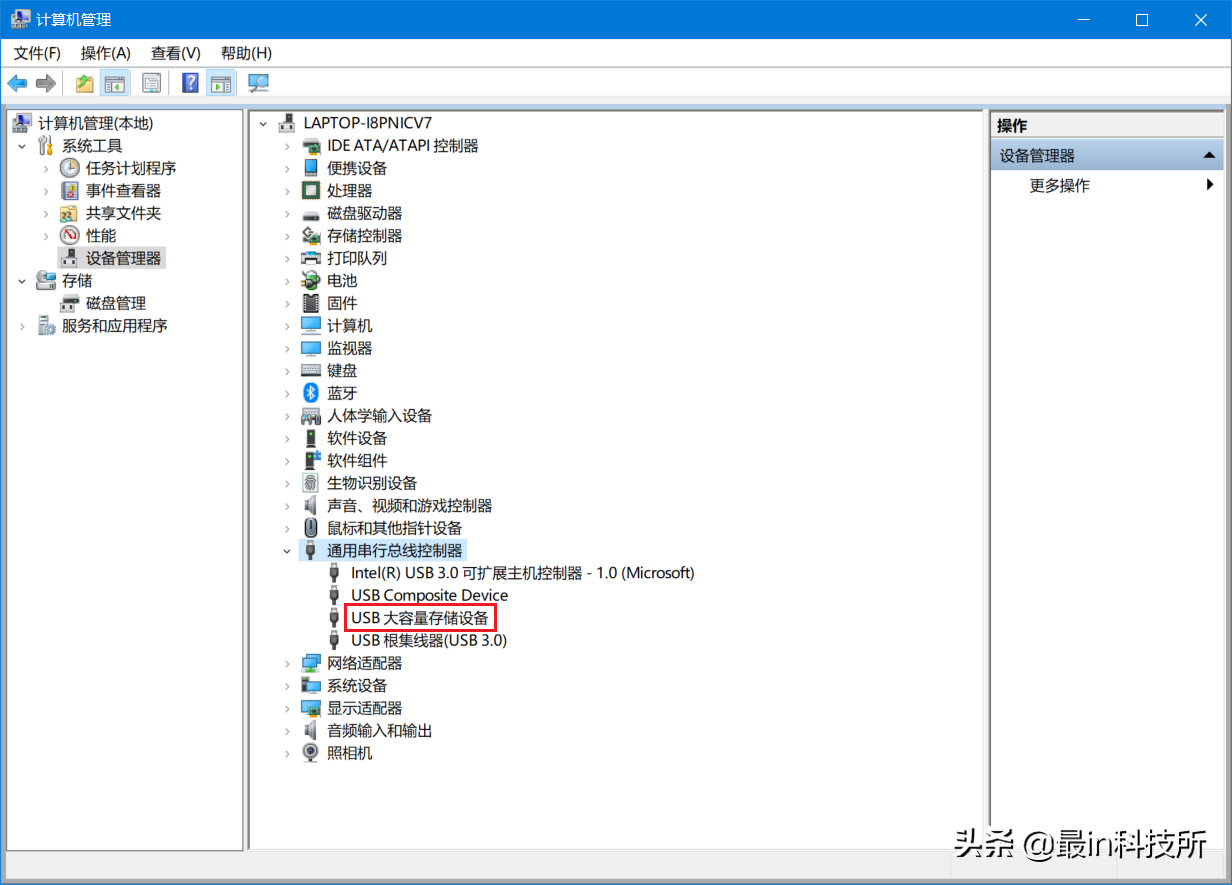The height and width of the screenshot is (885, 1232).
Task: Select 固件 category label
Action: point(342,303)
